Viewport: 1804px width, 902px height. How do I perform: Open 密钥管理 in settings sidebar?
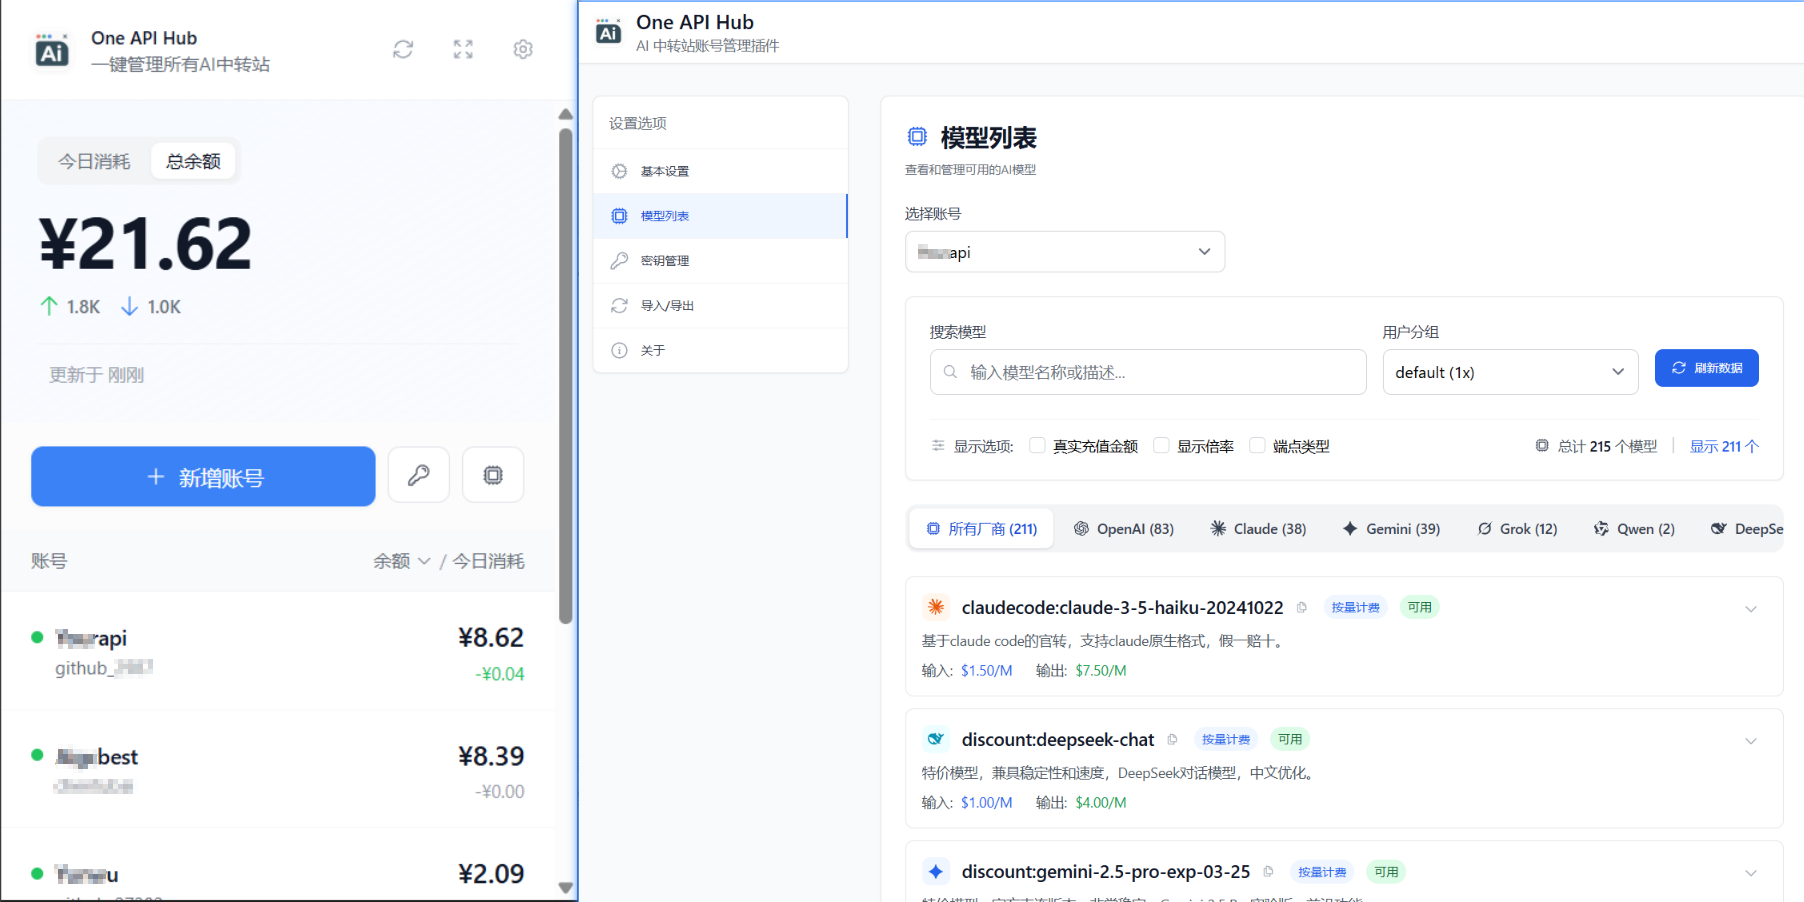click(x=720, y=260)
